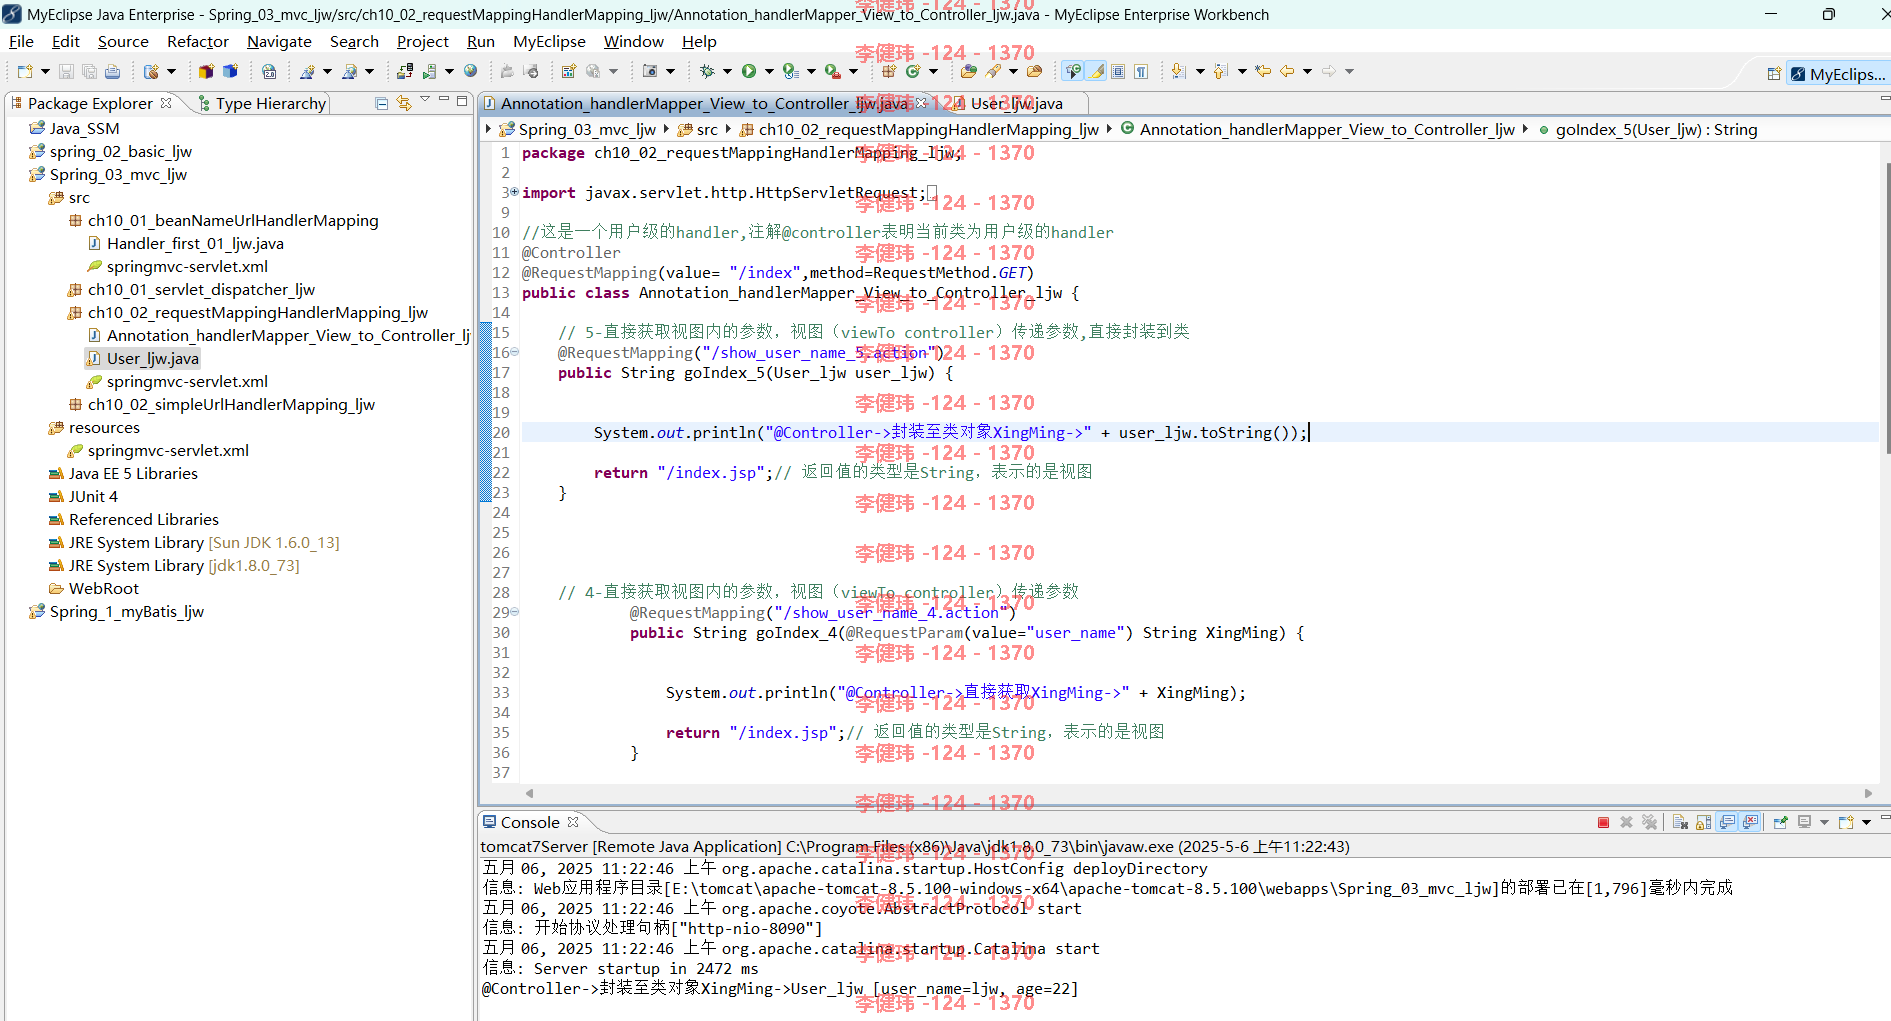Collapse method fold at line 29
This screenshot has height=1021, width=1891.
tap(514, 612)
